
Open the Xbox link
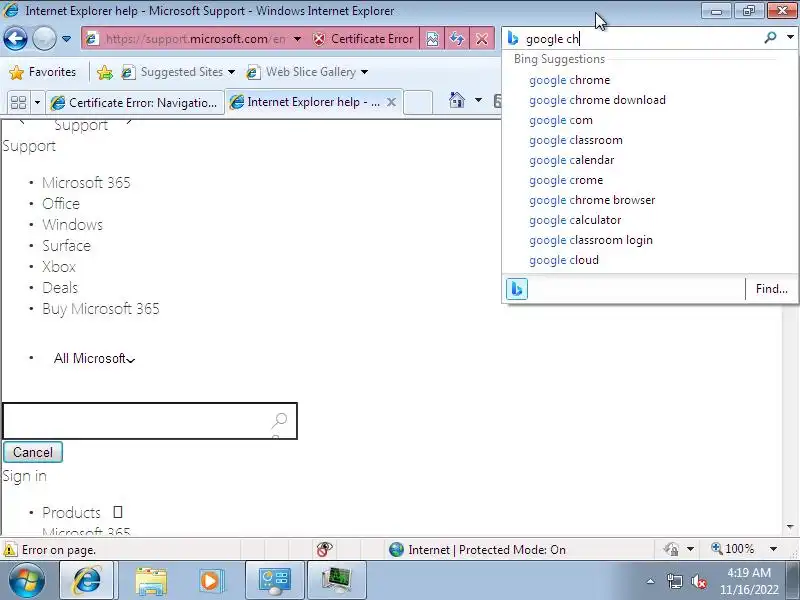(x=59, y=266)
